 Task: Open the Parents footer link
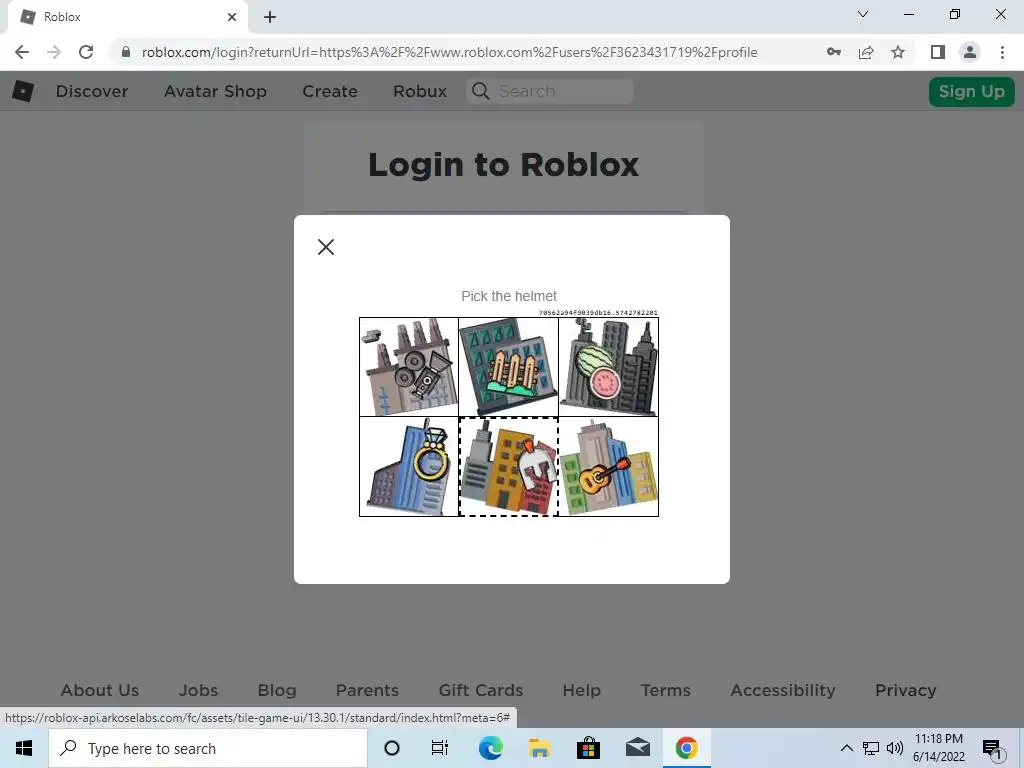[367, 690]
